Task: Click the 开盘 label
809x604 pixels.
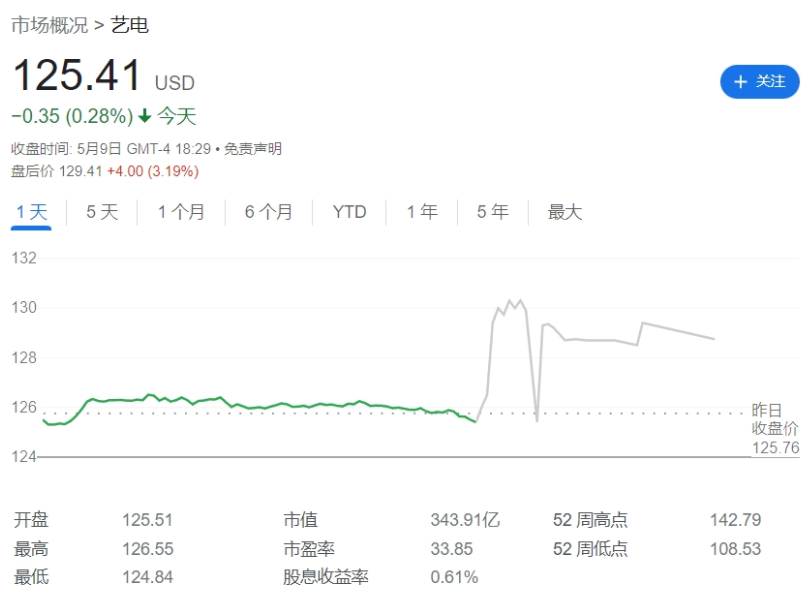Action: [x=31, y=520]
